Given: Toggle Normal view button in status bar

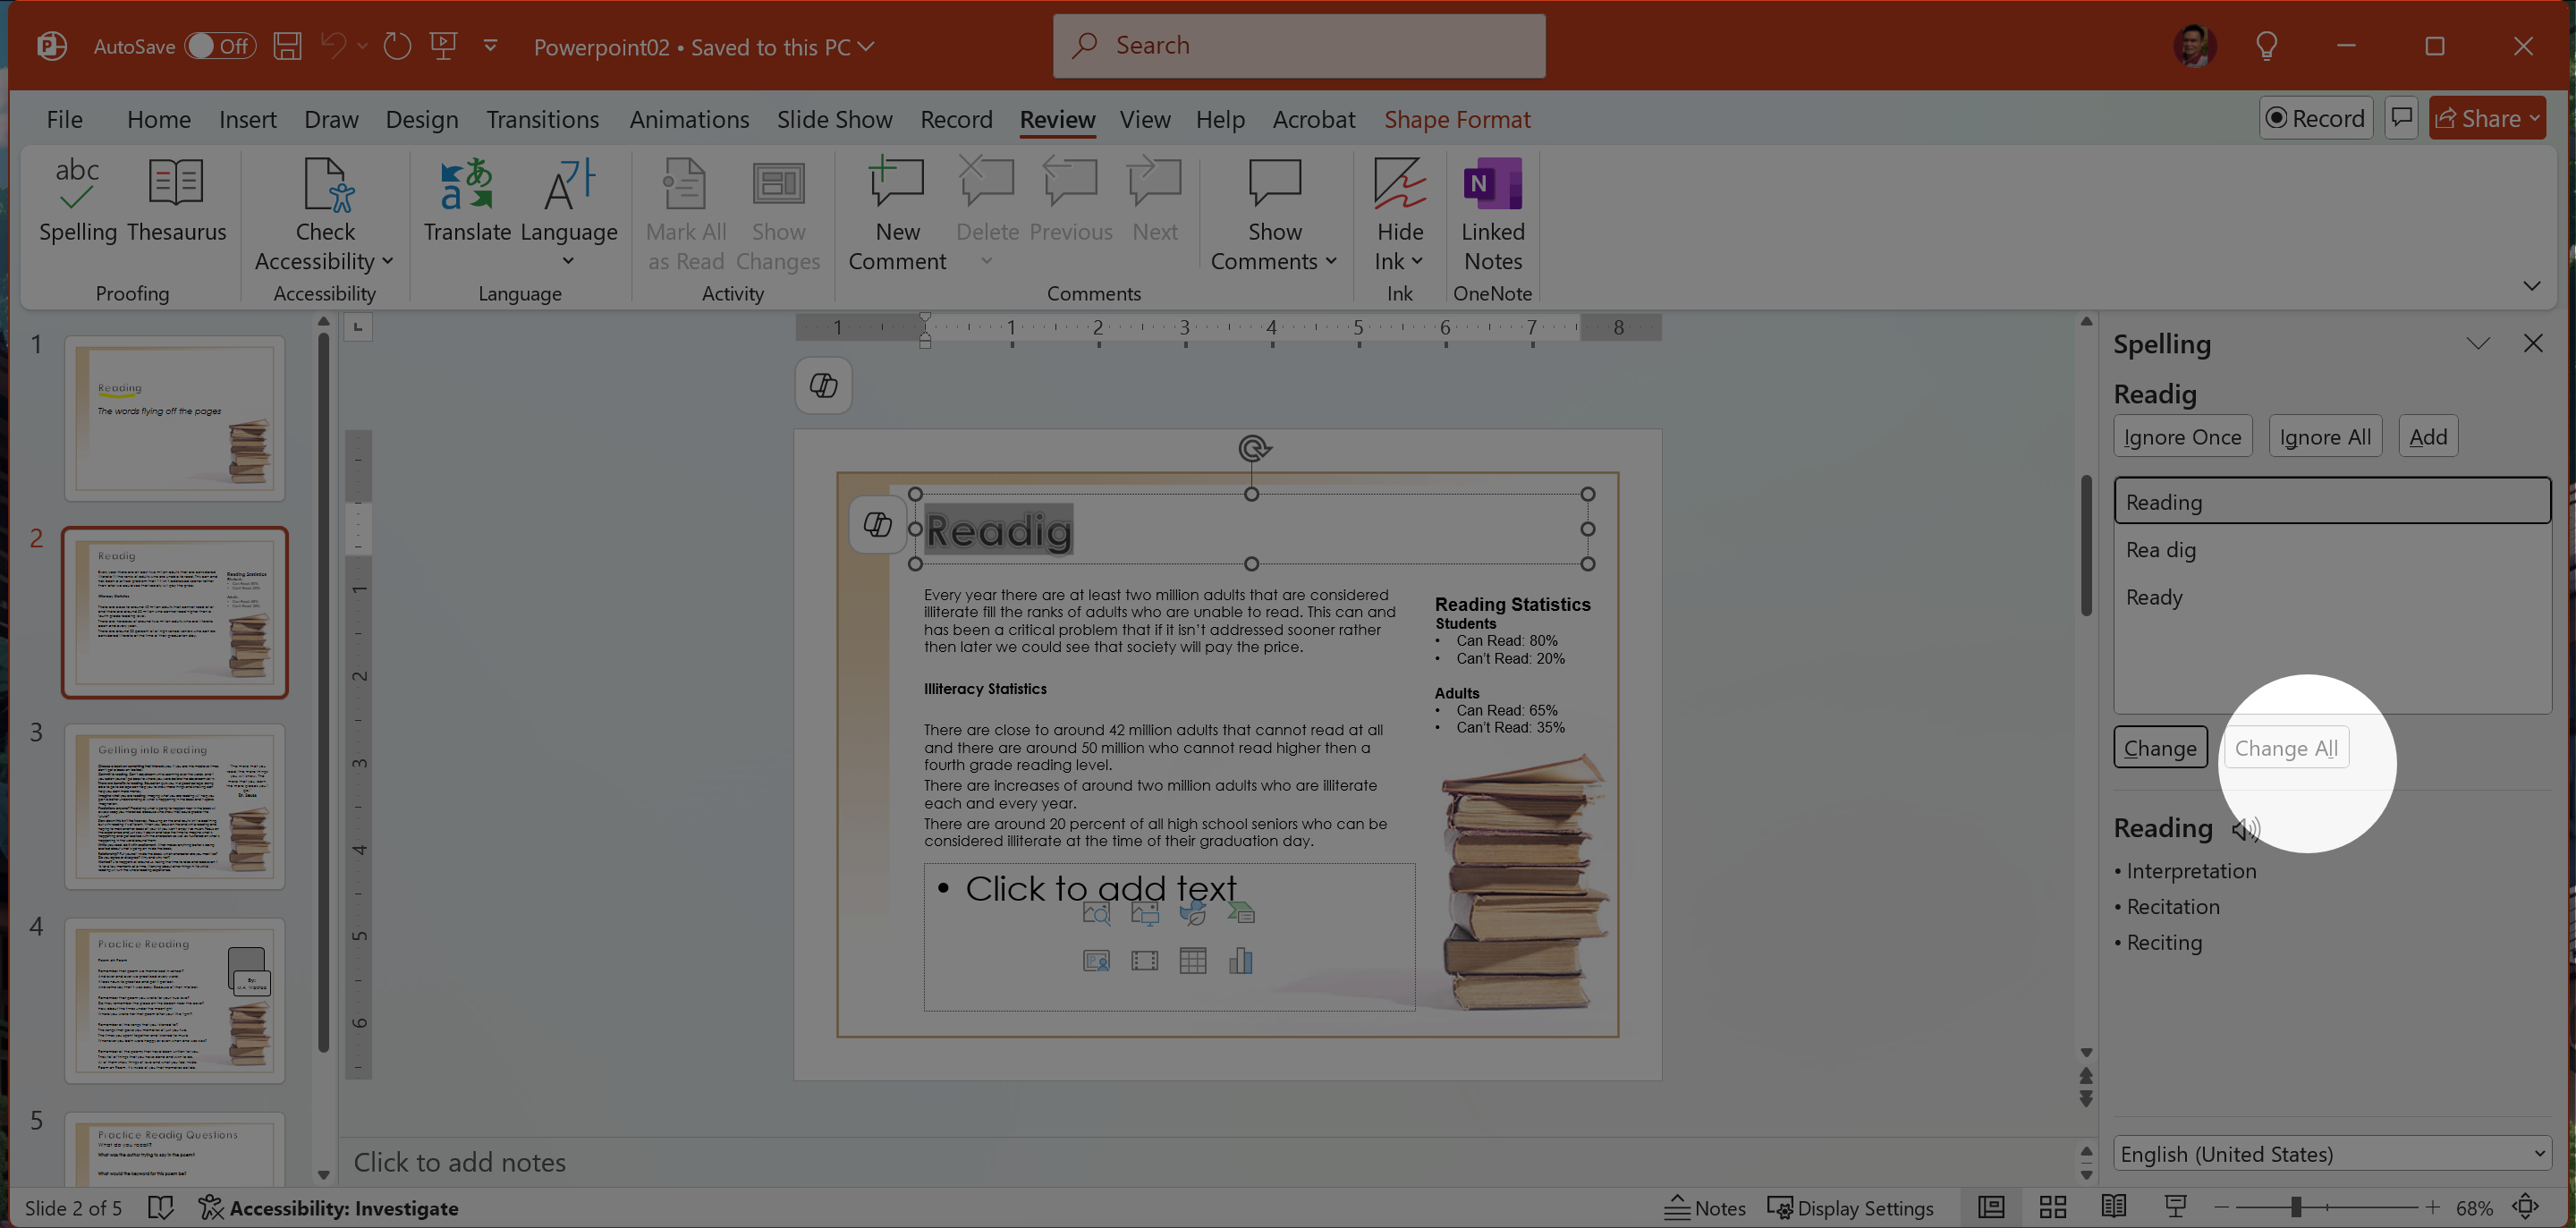Looking at the screenshot, I should (x=1991, y=1207).
